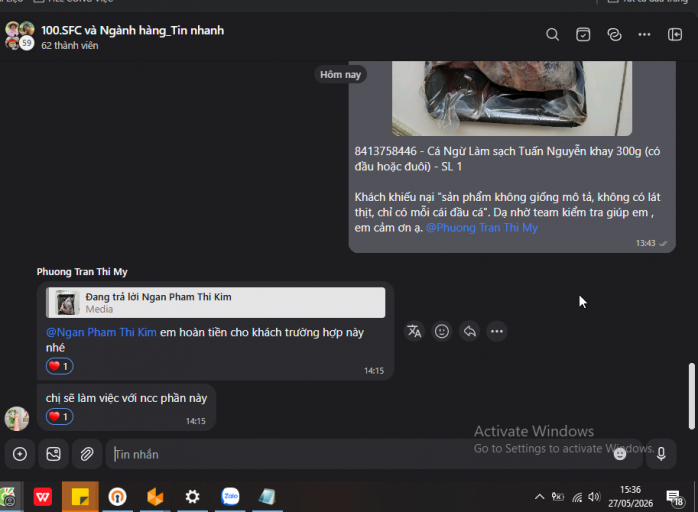
Task: Switch to Zalo in taskbar
Action: [230, 496]
